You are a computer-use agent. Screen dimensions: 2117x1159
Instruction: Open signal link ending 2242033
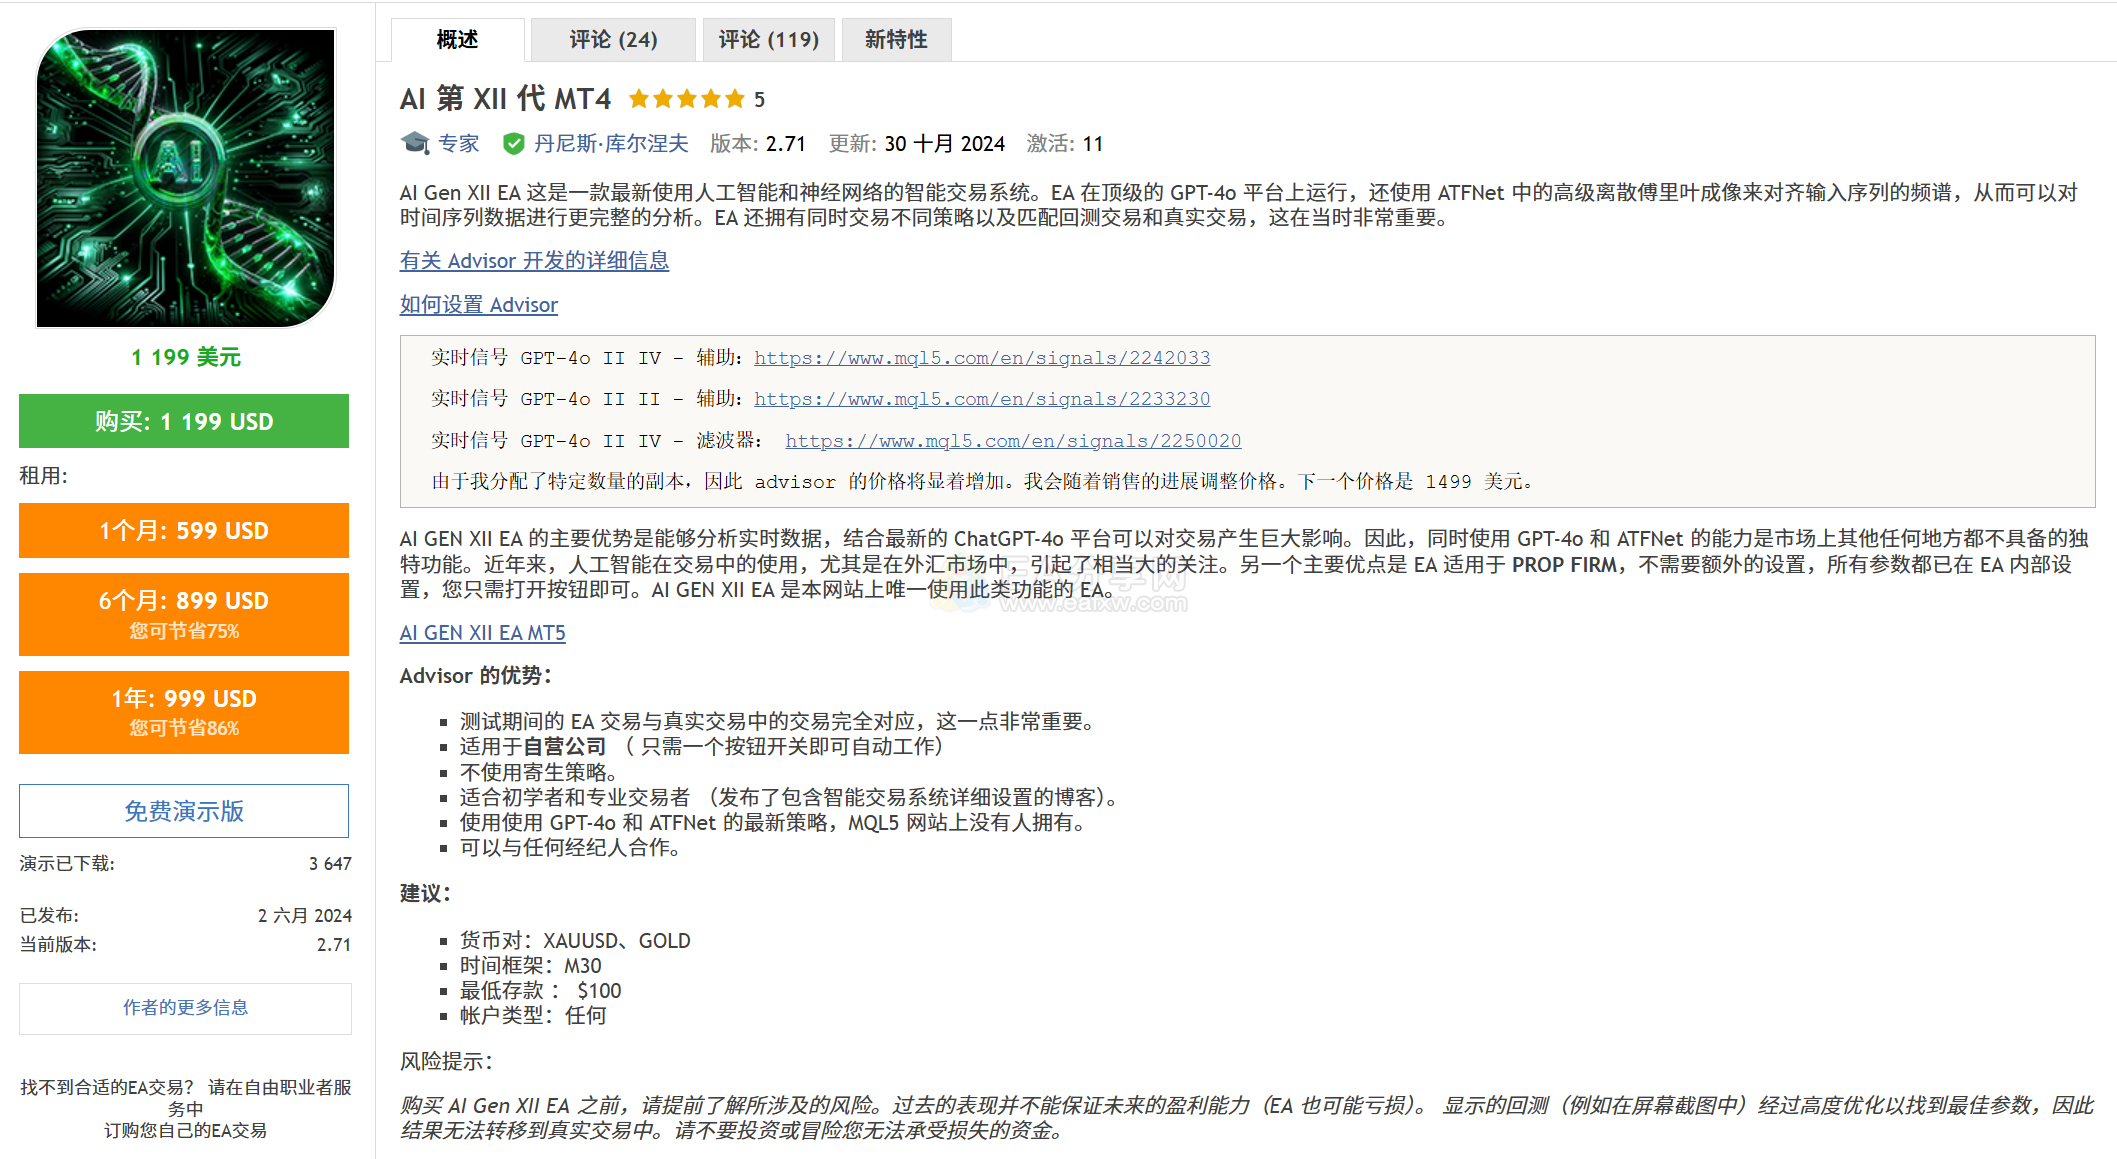click(x=982, y=358)
